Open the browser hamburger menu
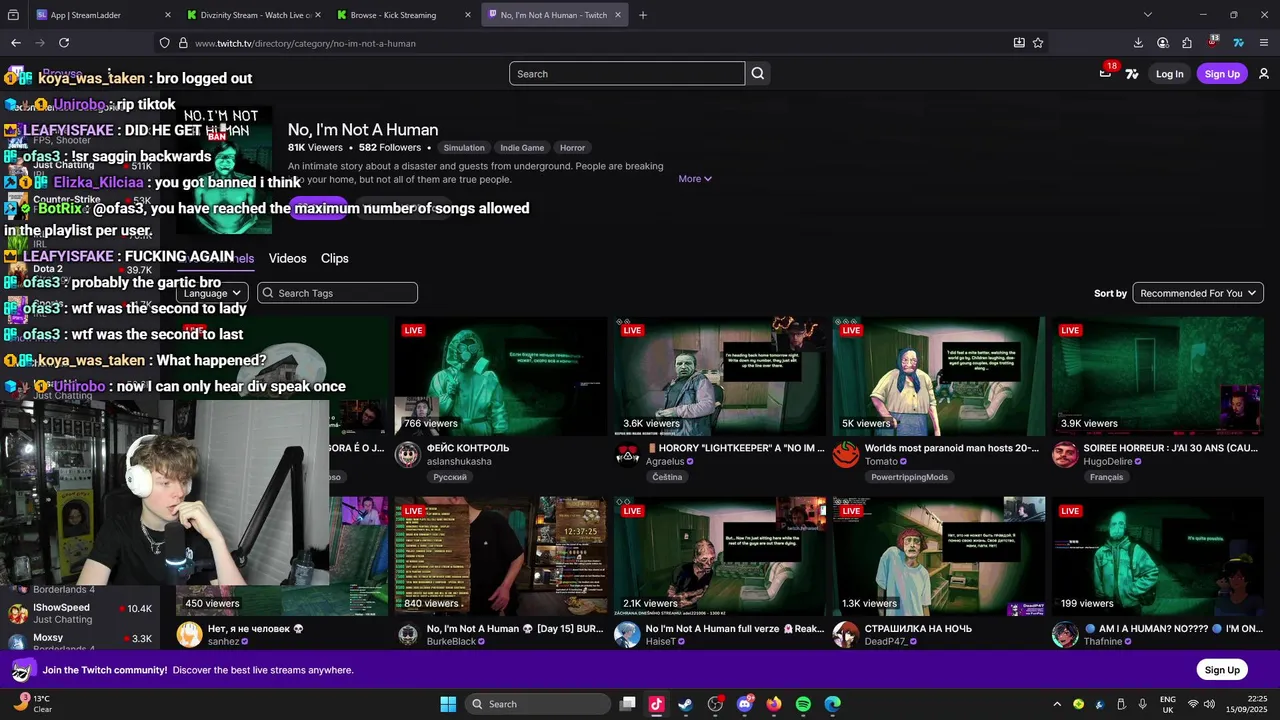 (x=1264, y=43)
